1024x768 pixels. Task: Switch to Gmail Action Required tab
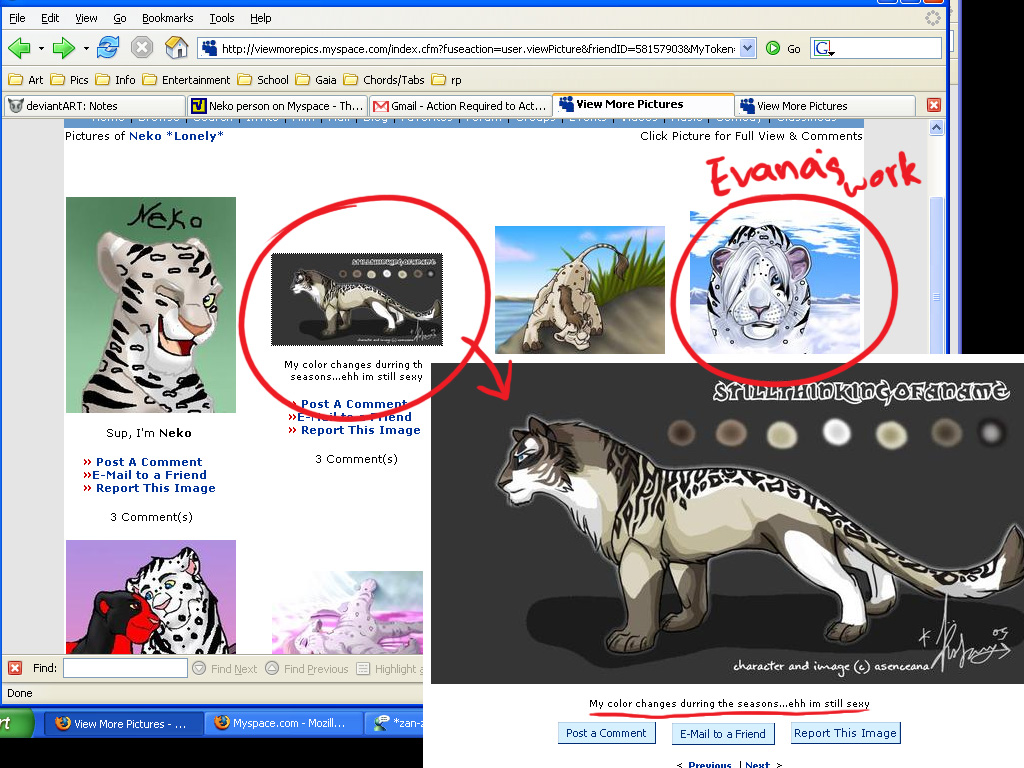click(460, 106)
